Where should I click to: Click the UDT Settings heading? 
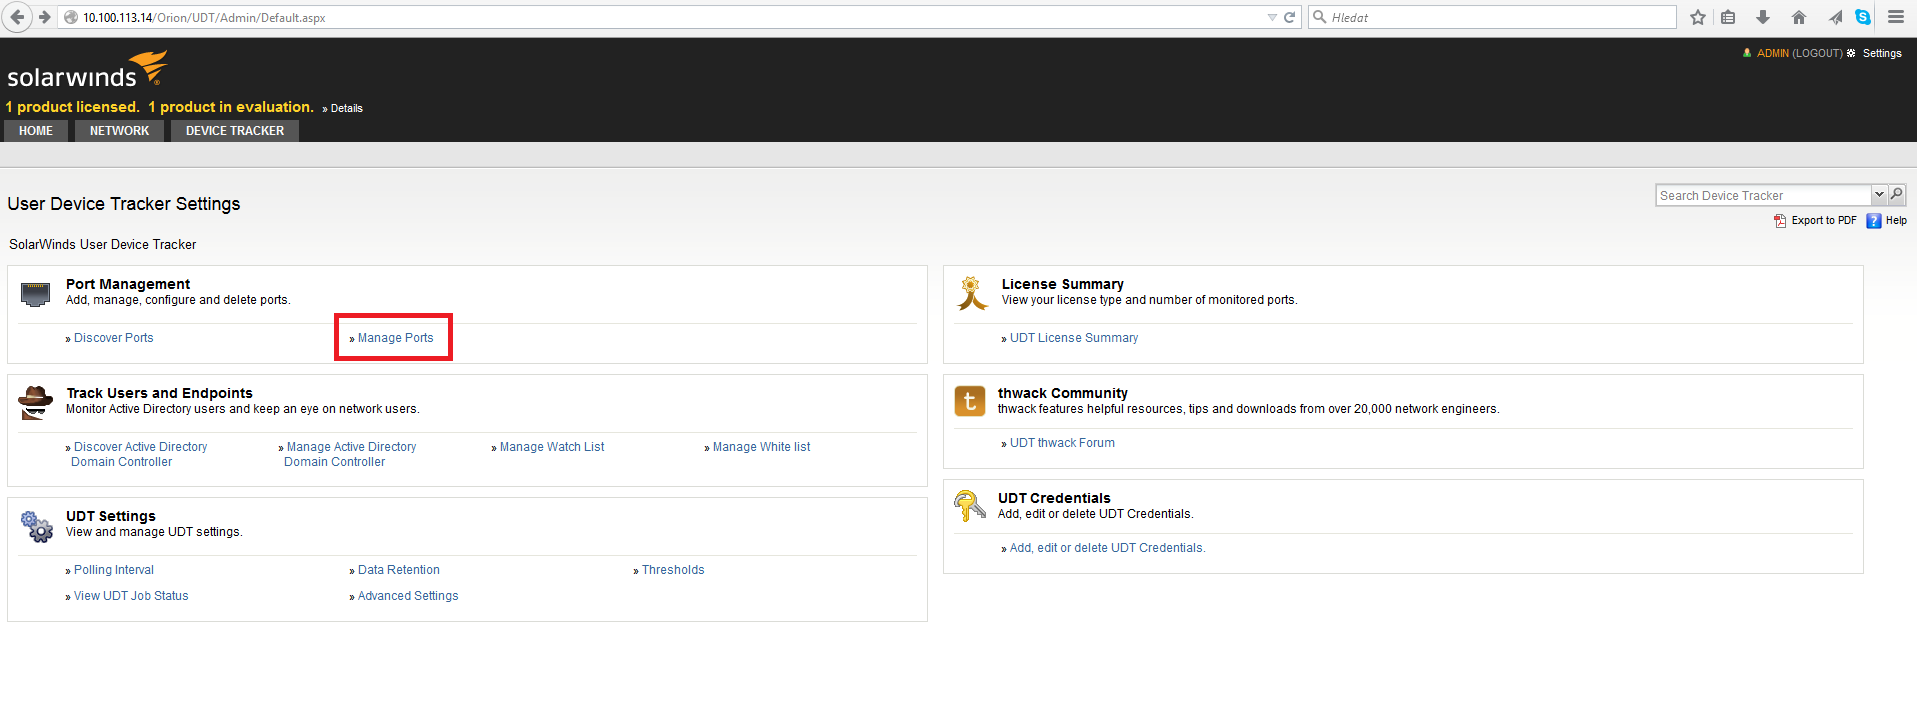(x=111, y=516)
